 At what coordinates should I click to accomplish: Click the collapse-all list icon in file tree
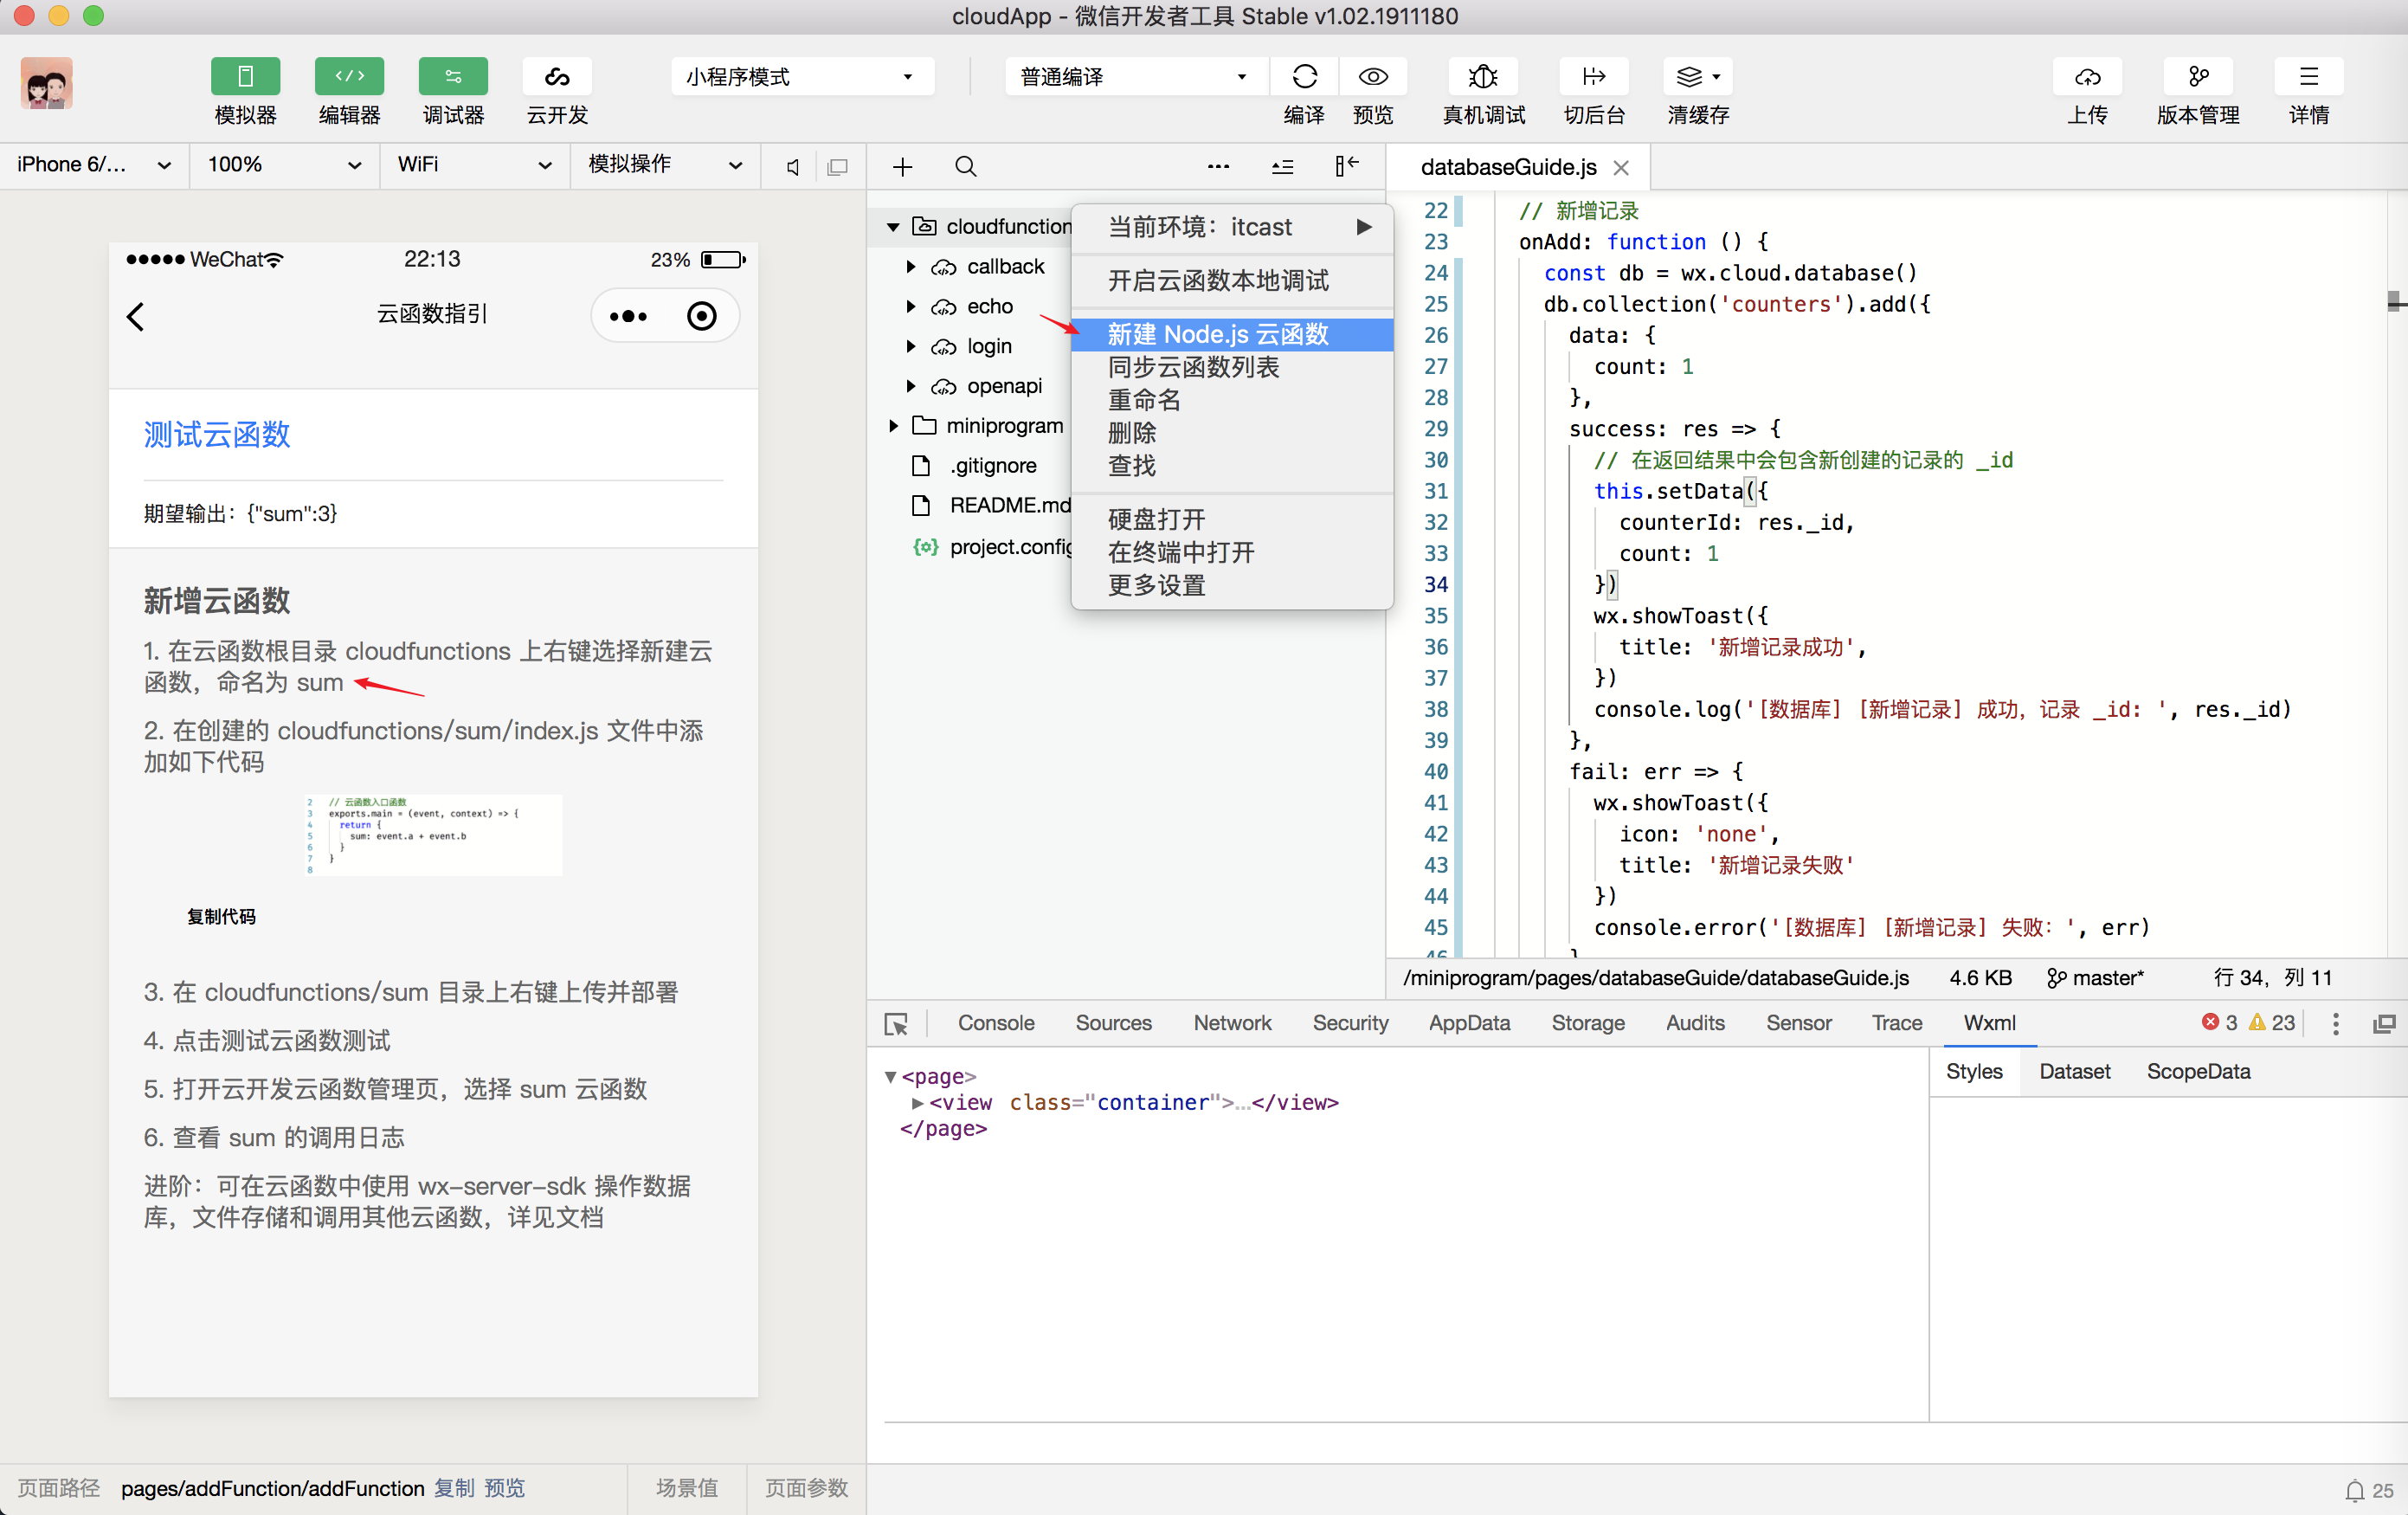pyautogui.click(x=1282, y=167)
